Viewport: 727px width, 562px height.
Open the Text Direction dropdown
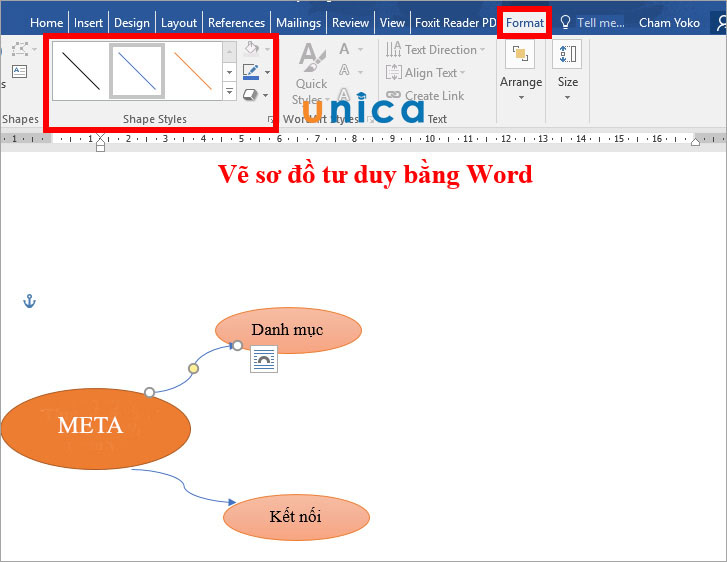pos(435,49)
